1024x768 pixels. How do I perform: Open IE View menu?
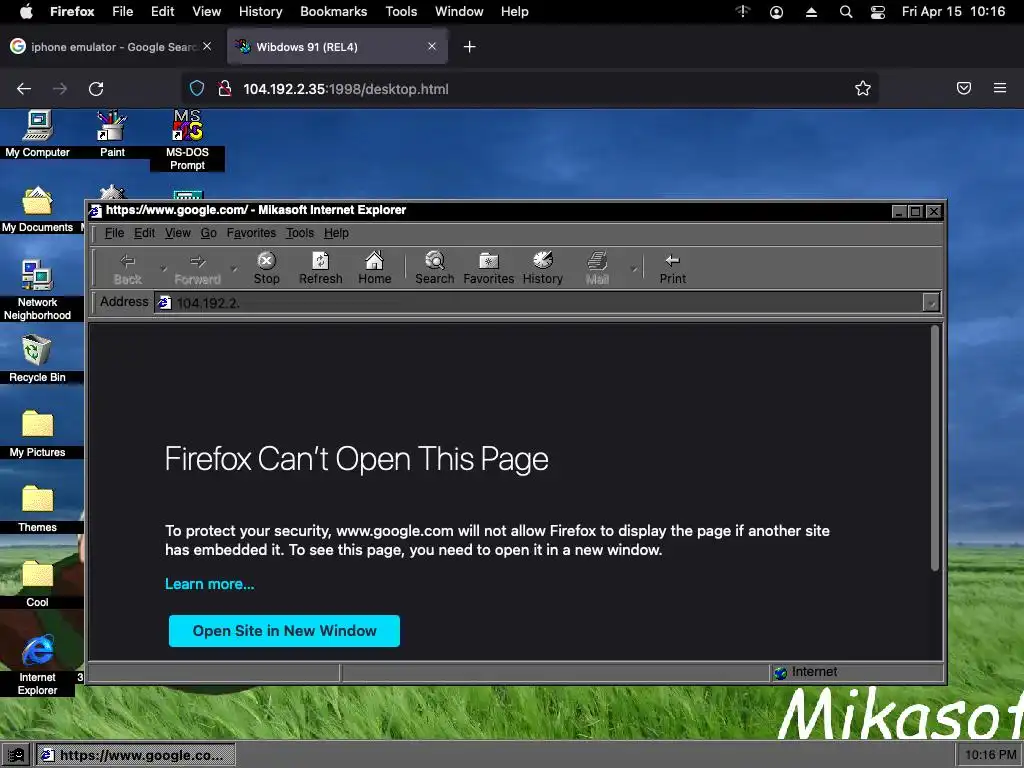(x=178, y=233)
